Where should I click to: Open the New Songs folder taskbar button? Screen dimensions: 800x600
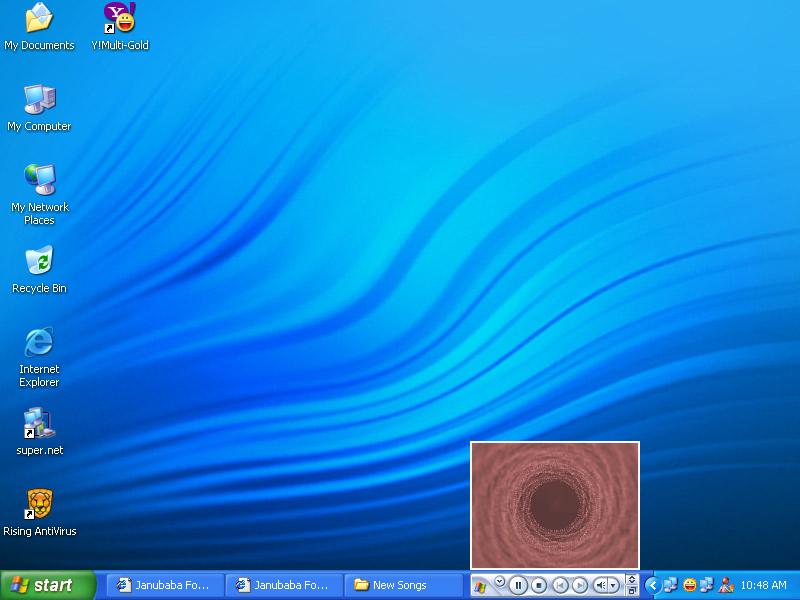coord(403,585)
